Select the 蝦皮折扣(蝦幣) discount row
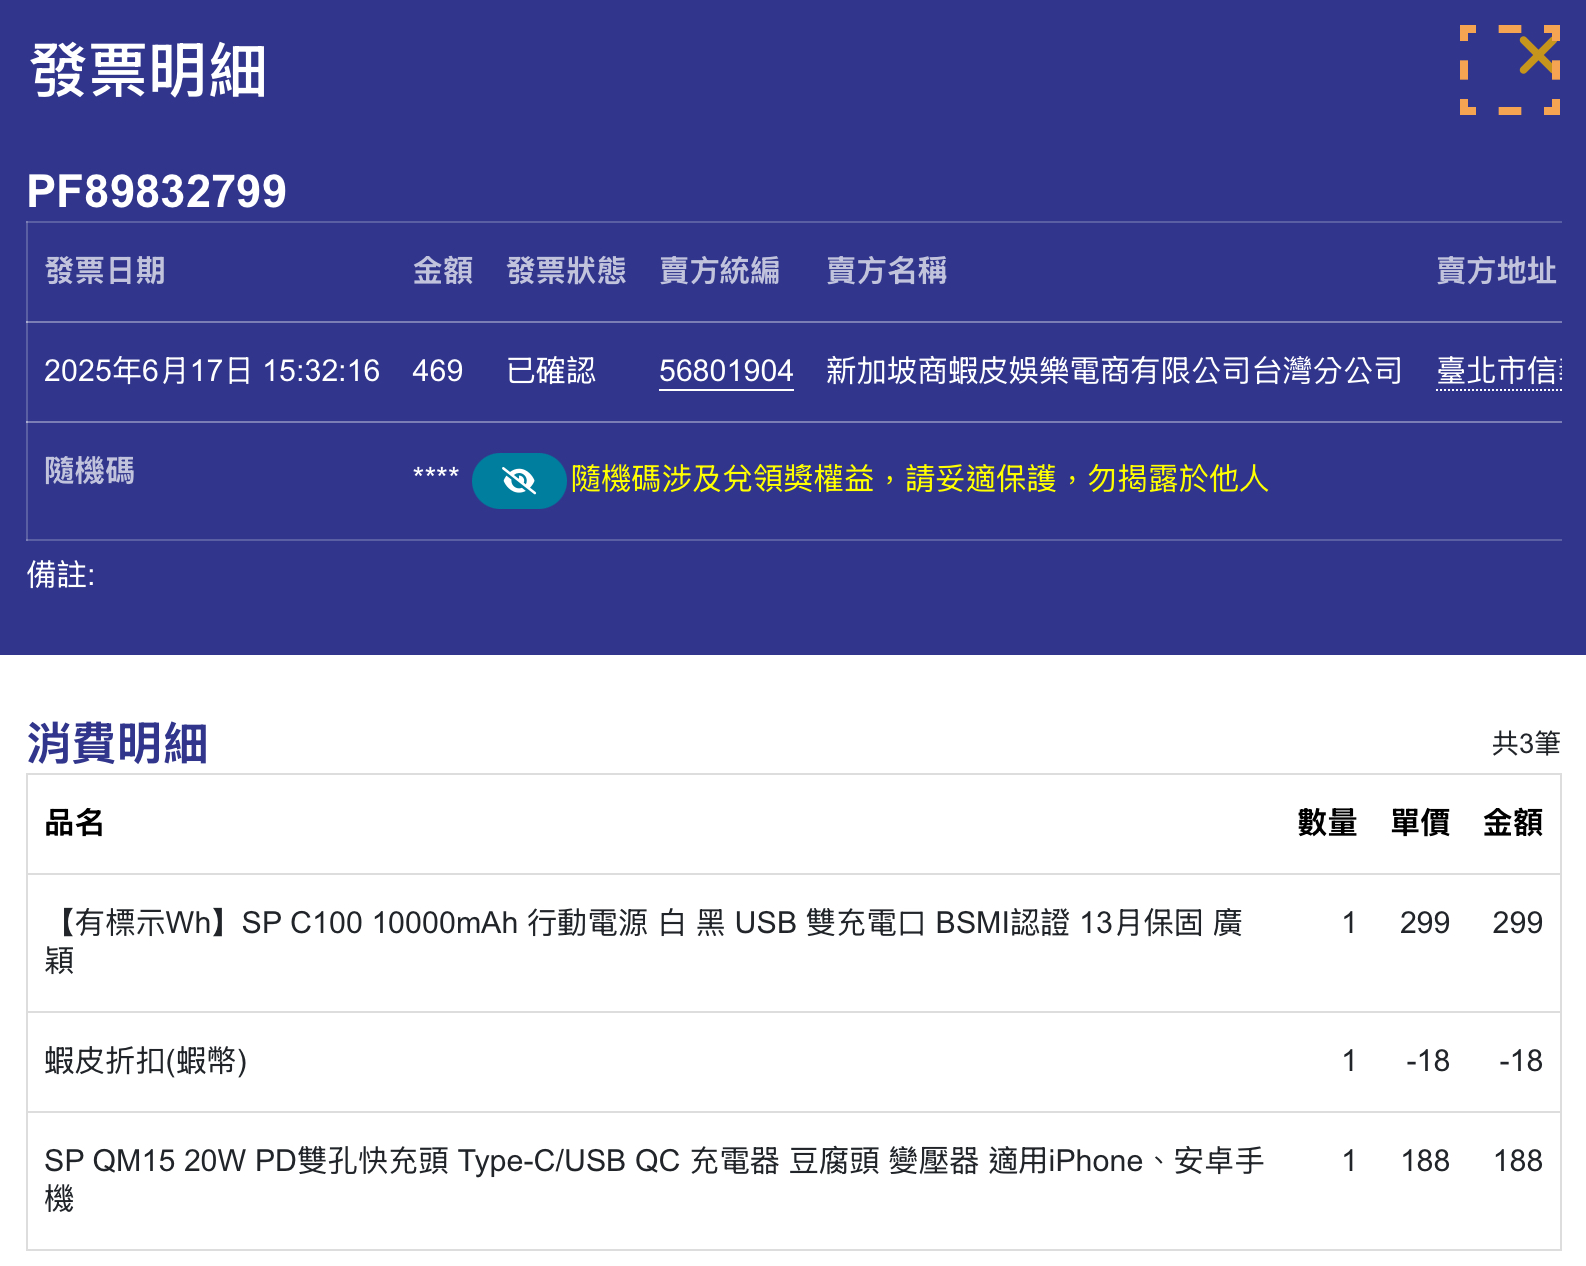 pyautogui.click(x=146, y=1061)
